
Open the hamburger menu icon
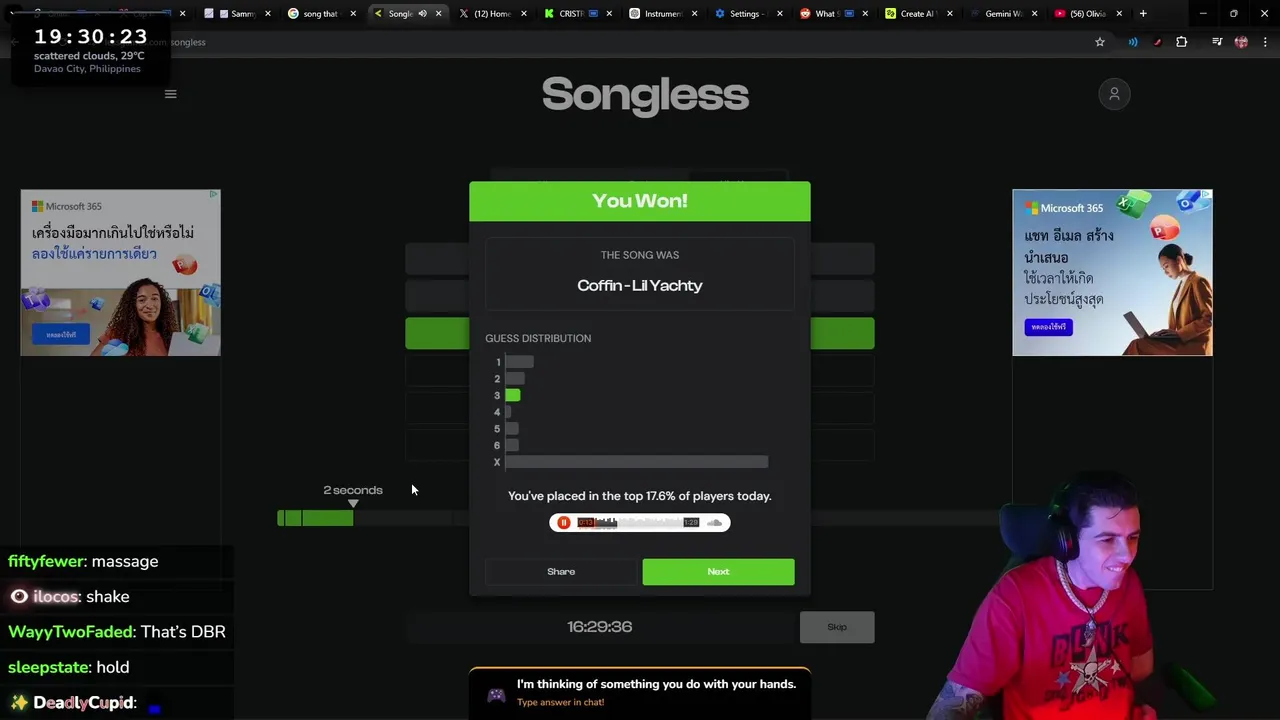(x=170, y=94)
